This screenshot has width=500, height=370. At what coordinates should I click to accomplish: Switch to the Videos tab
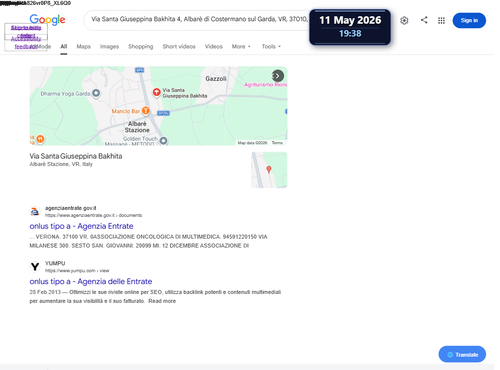click(x=214, y=47)
